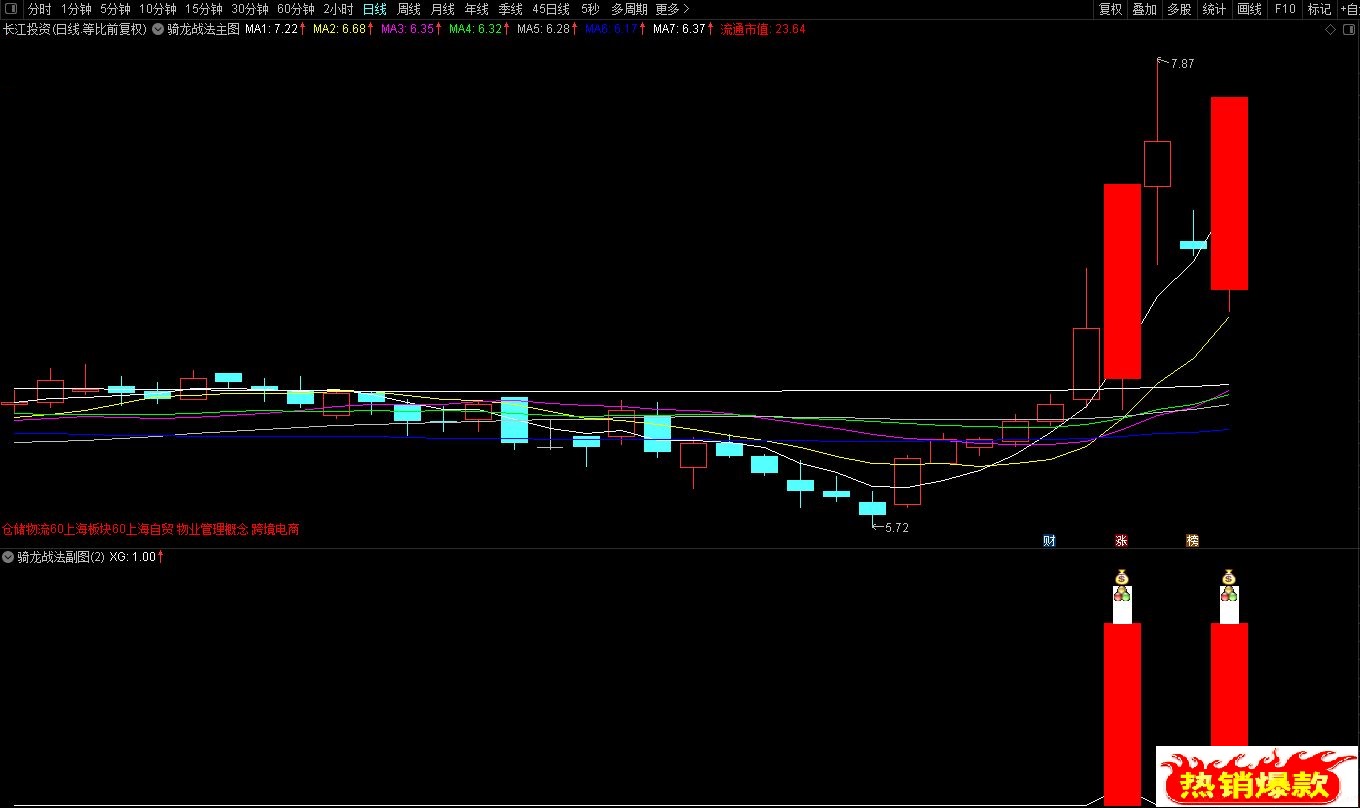The height and width of the screenshot is (808, 1360).
Task: Click the MA5: 6.28 value label
Action: click(x=543, y=29)
